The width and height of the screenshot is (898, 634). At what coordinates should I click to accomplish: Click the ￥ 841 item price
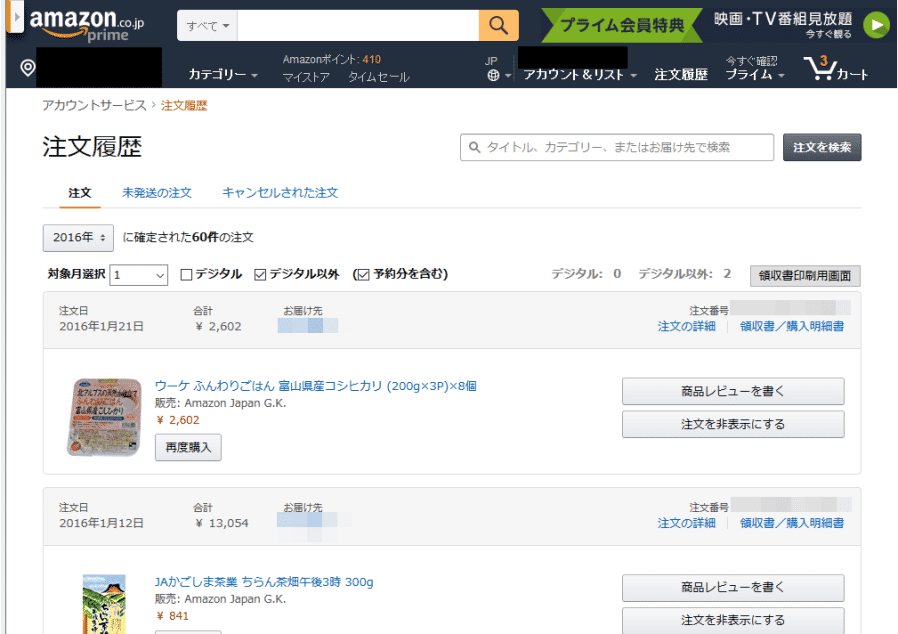coord(172,616)
